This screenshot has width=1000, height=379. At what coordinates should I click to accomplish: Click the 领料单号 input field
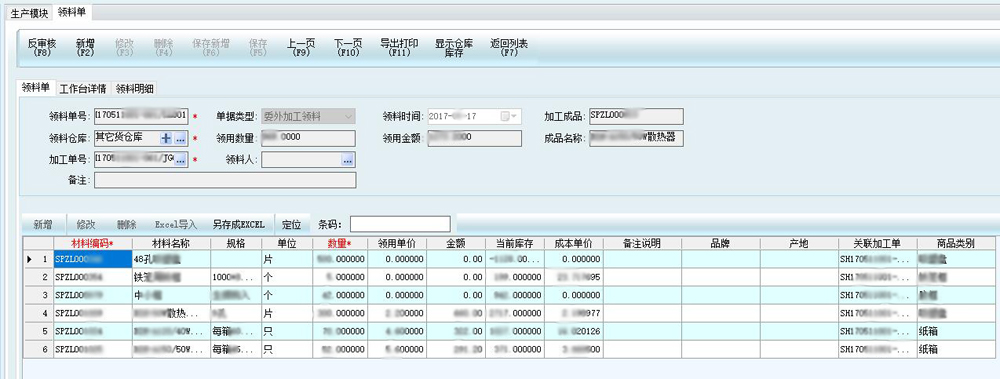click(x=141, y=116)
